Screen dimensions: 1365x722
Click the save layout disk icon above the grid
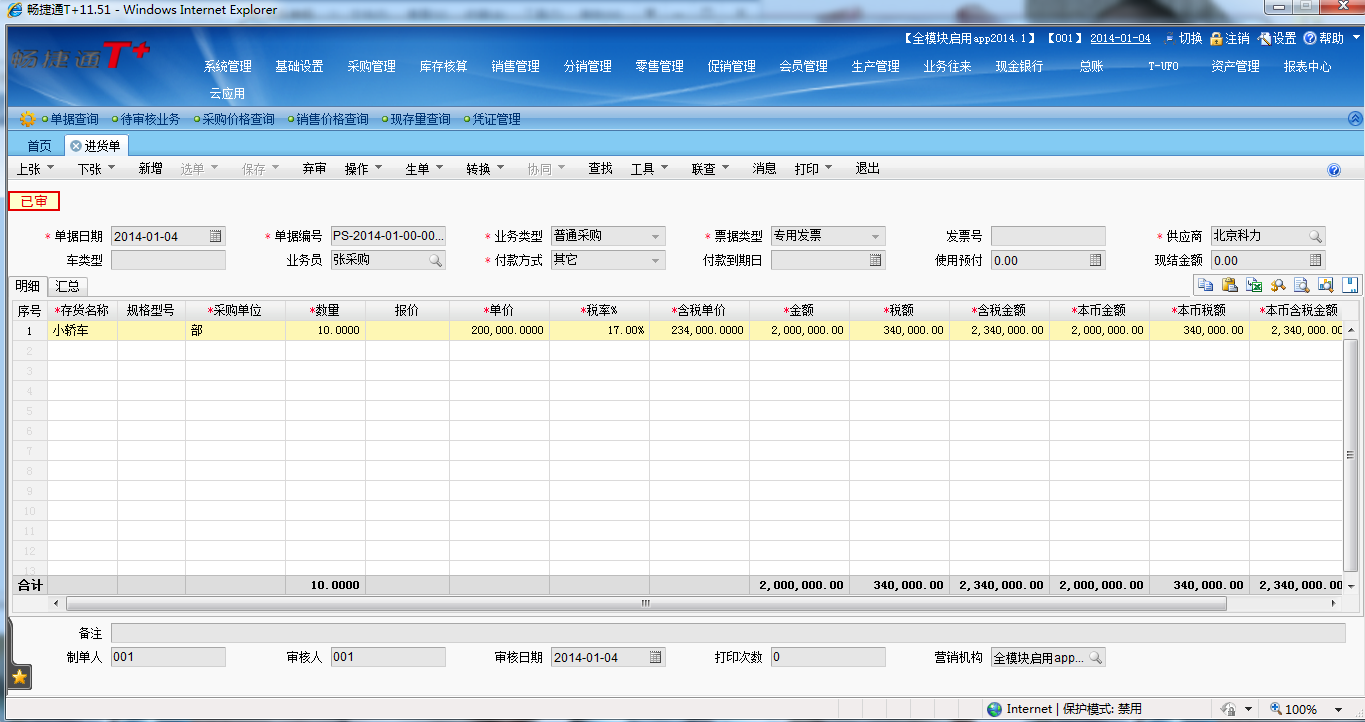point(1349,285)
